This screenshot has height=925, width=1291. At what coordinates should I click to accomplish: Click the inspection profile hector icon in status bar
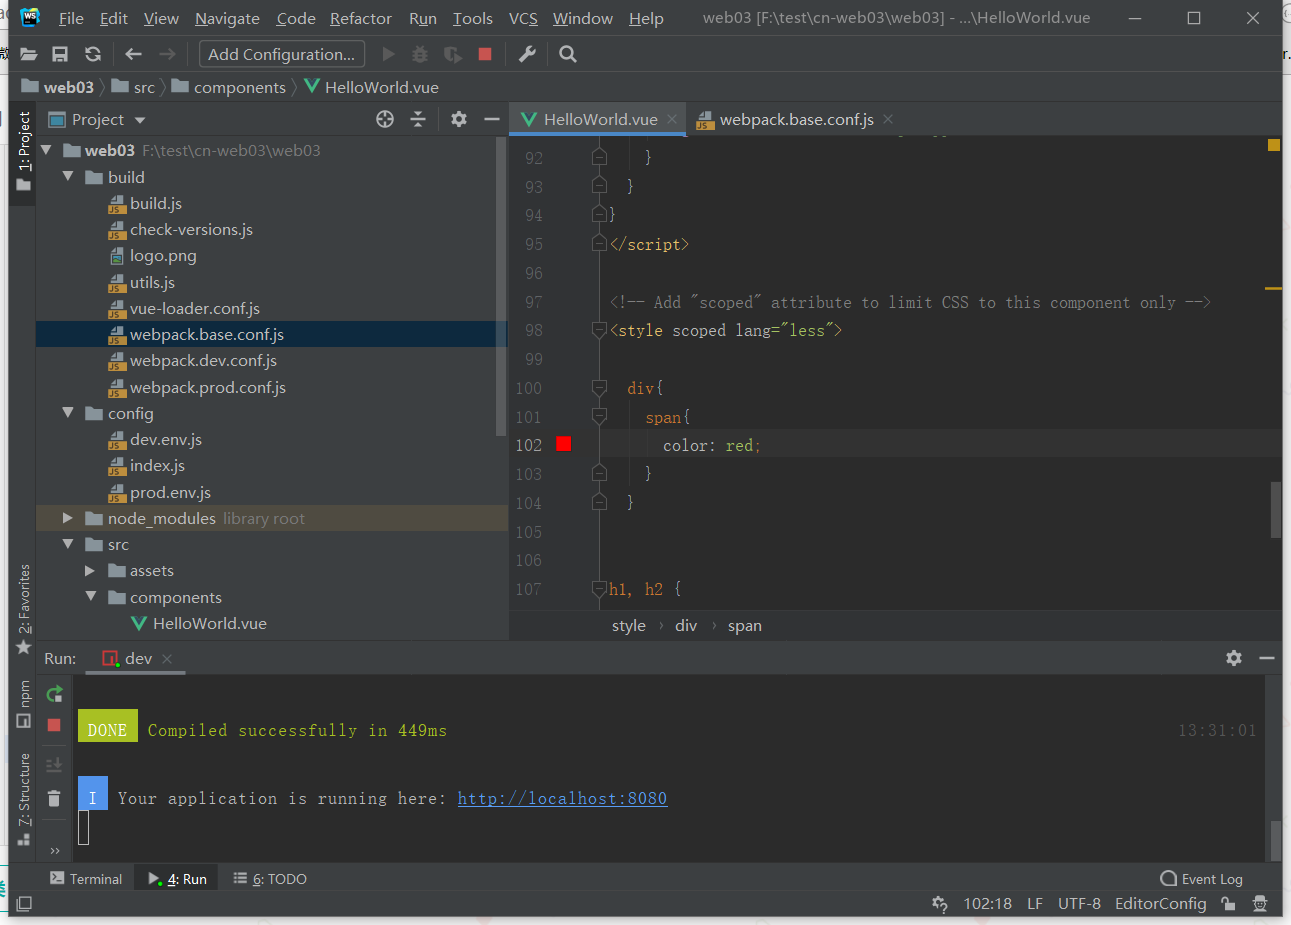1260,903
